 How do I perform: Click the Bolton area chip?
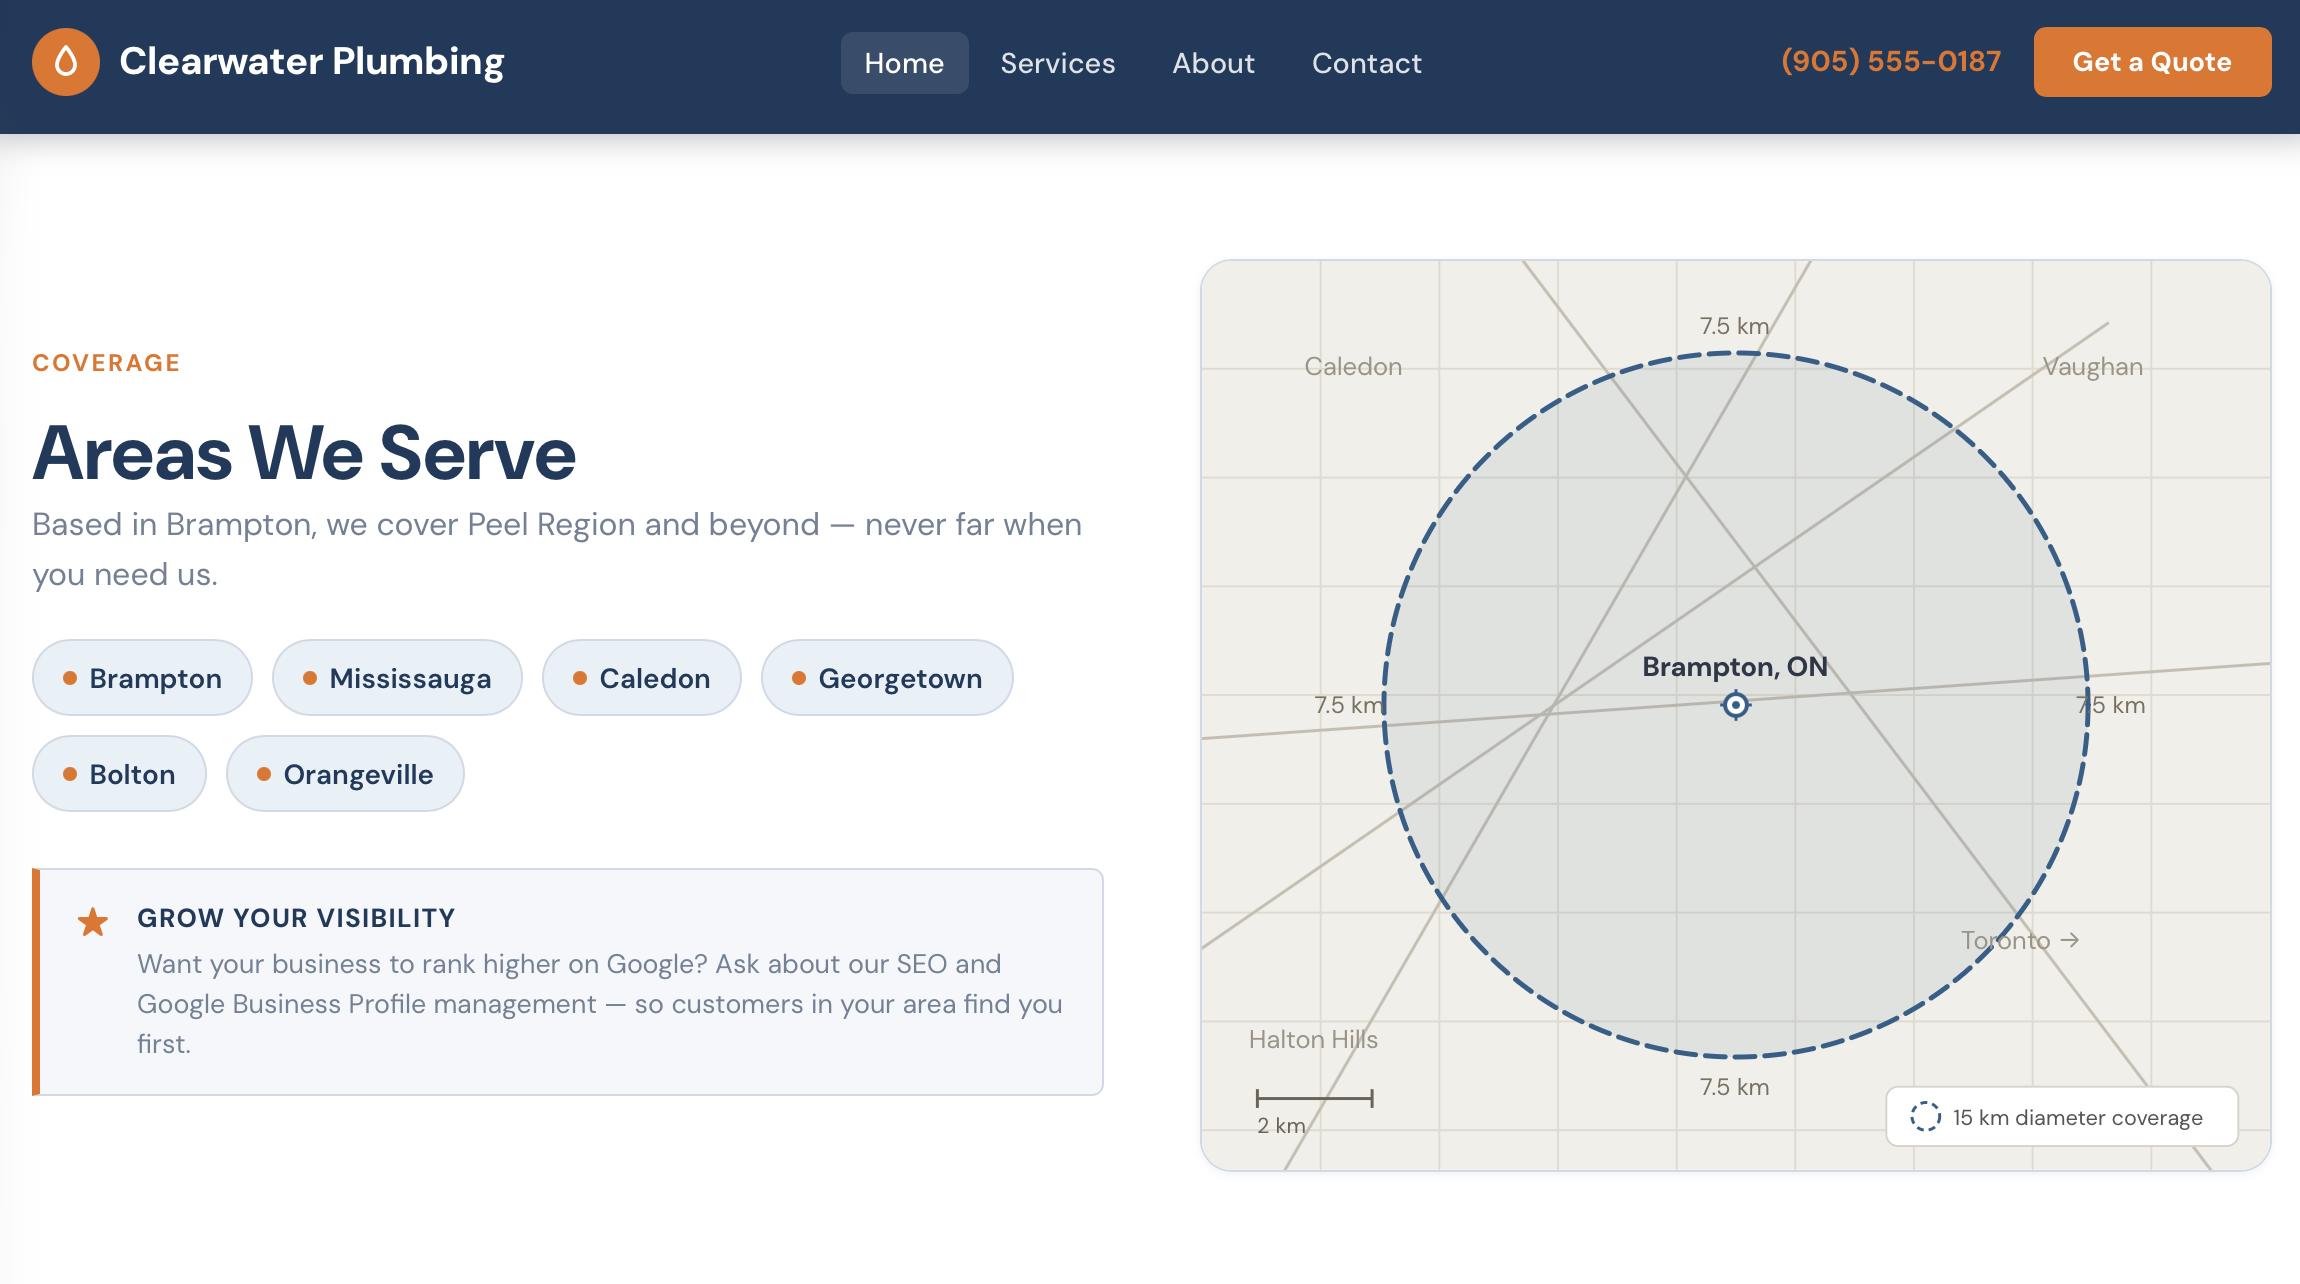(x=119, y=774)
